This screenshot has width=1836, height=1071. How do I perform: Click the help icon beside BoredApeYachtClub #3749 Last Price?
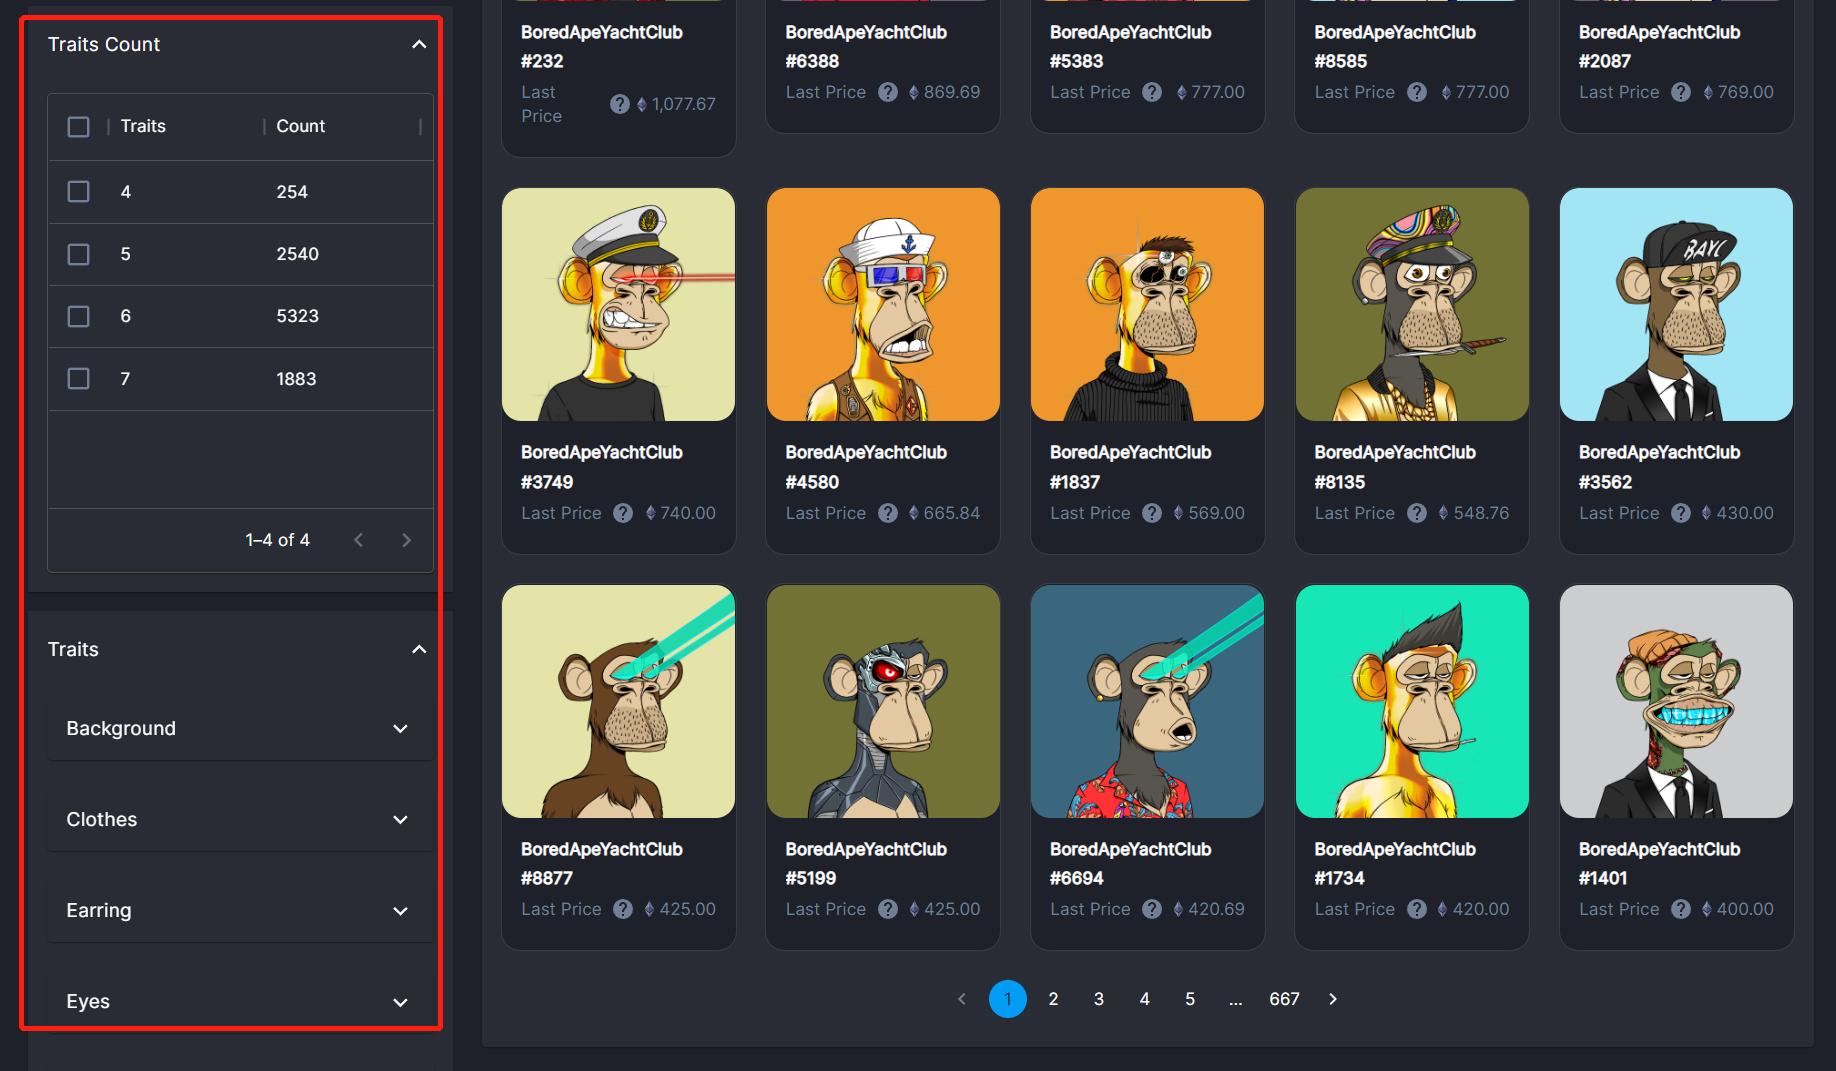[623, 513]
